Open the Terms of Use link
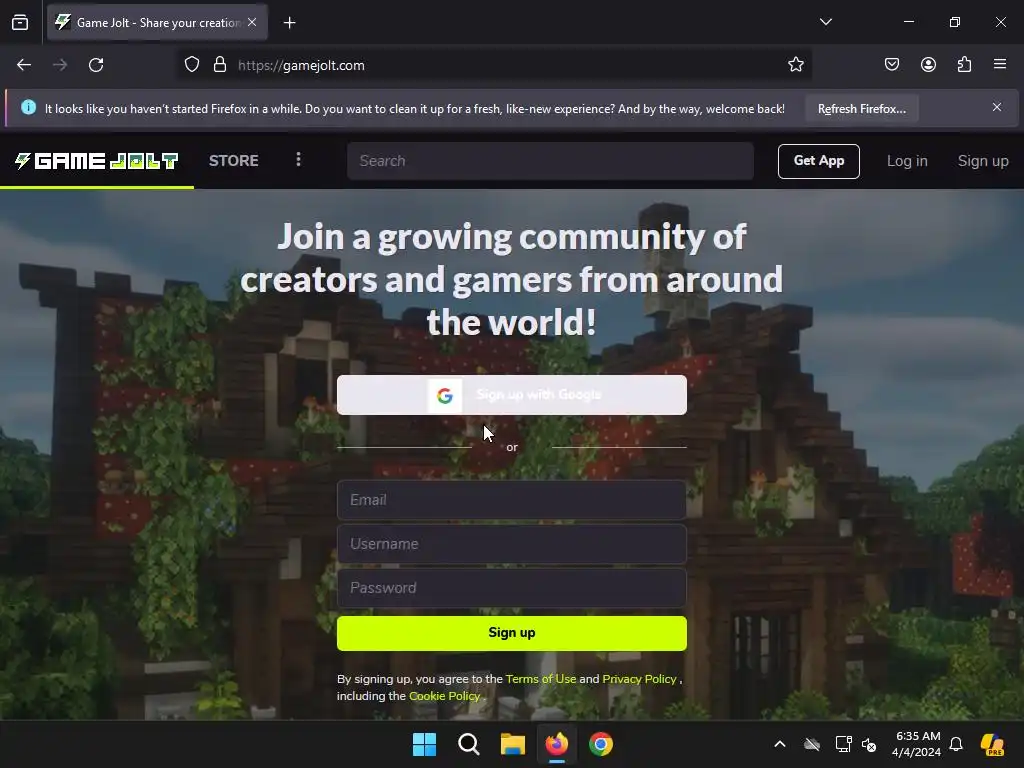This screenshot has width=1024, height=768. (x=541, y=679)
